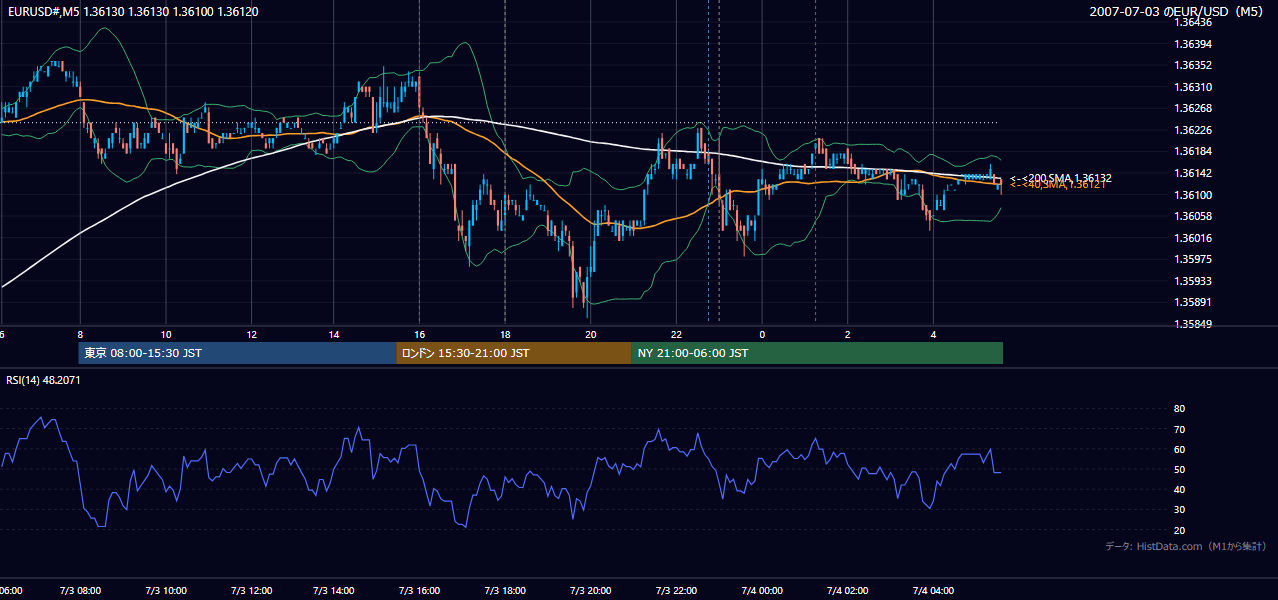Click RSI scale level 40
The width and height of the screenshot is (1278, 600).
click(x=1179, y=489)
